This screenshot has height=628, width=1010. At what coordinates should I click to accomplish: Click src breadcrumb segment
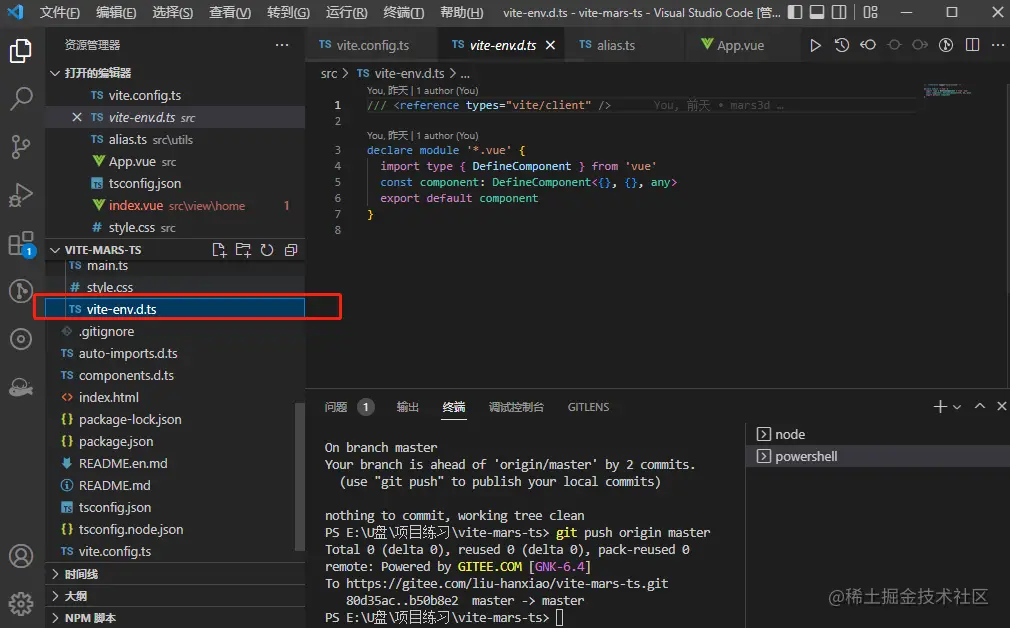coord(329,73)
